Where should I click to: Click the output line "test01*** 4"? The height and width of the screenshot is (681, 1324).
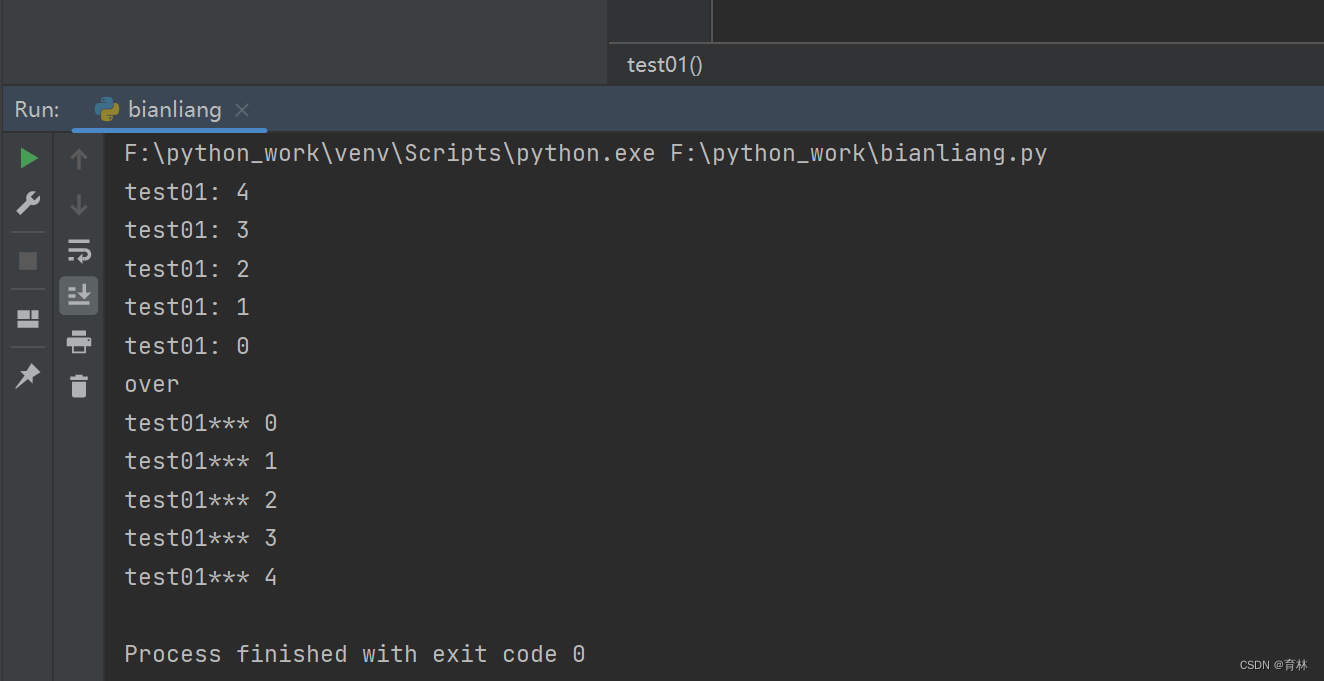point(201,577)
